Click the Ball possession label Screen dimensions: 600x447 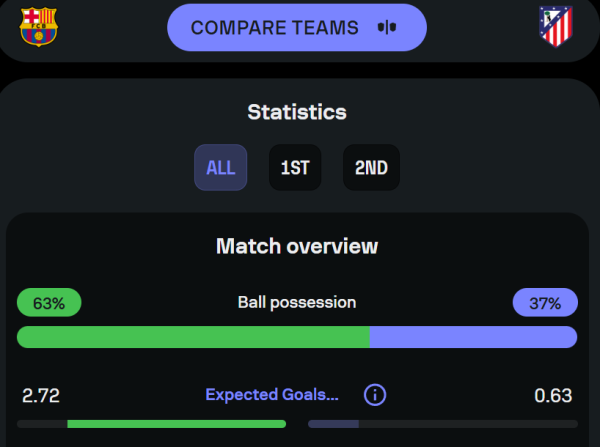click(x=297, y=303)
